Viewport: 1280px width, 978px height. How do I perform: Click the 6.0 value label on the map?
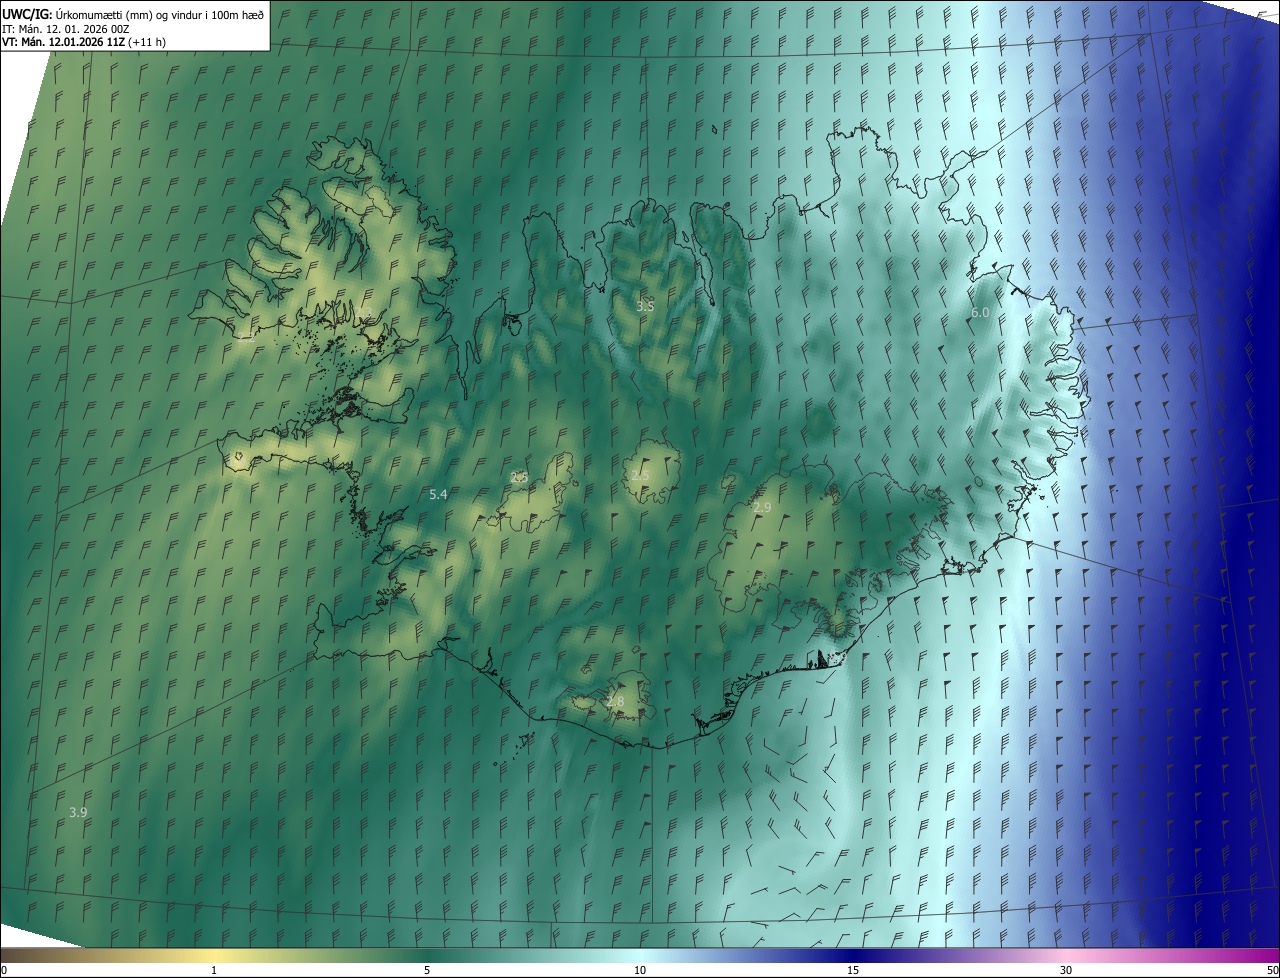[x=980, y=313]
